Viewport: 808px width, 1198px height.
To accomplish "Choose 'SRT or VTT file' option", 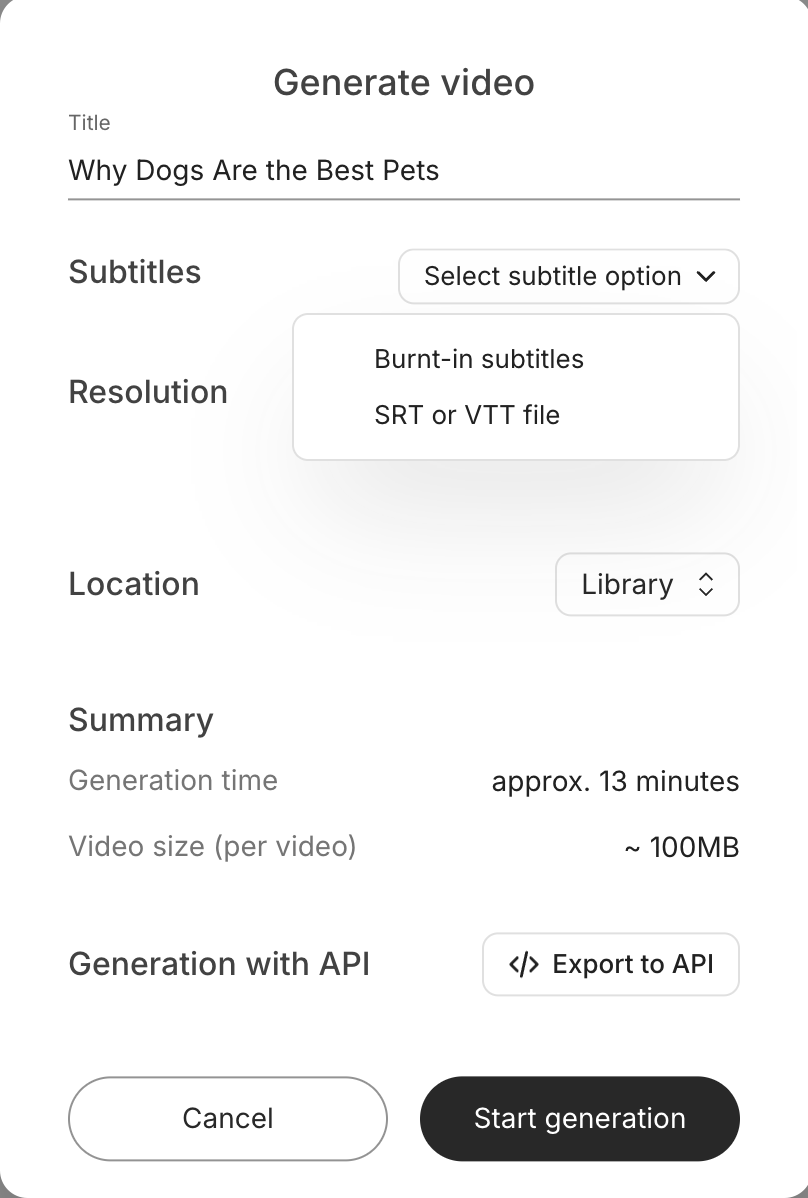I will 467,415.
